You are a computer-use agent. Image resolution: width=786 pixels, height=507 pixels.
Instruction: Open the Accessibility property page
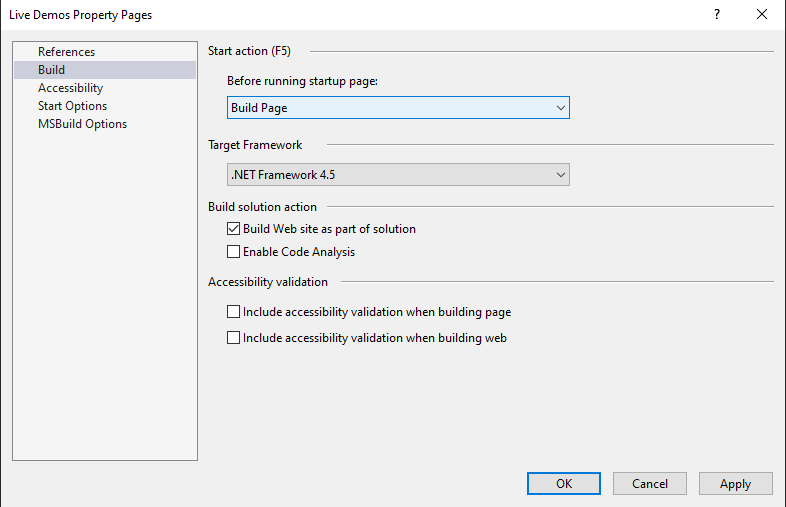70,88
